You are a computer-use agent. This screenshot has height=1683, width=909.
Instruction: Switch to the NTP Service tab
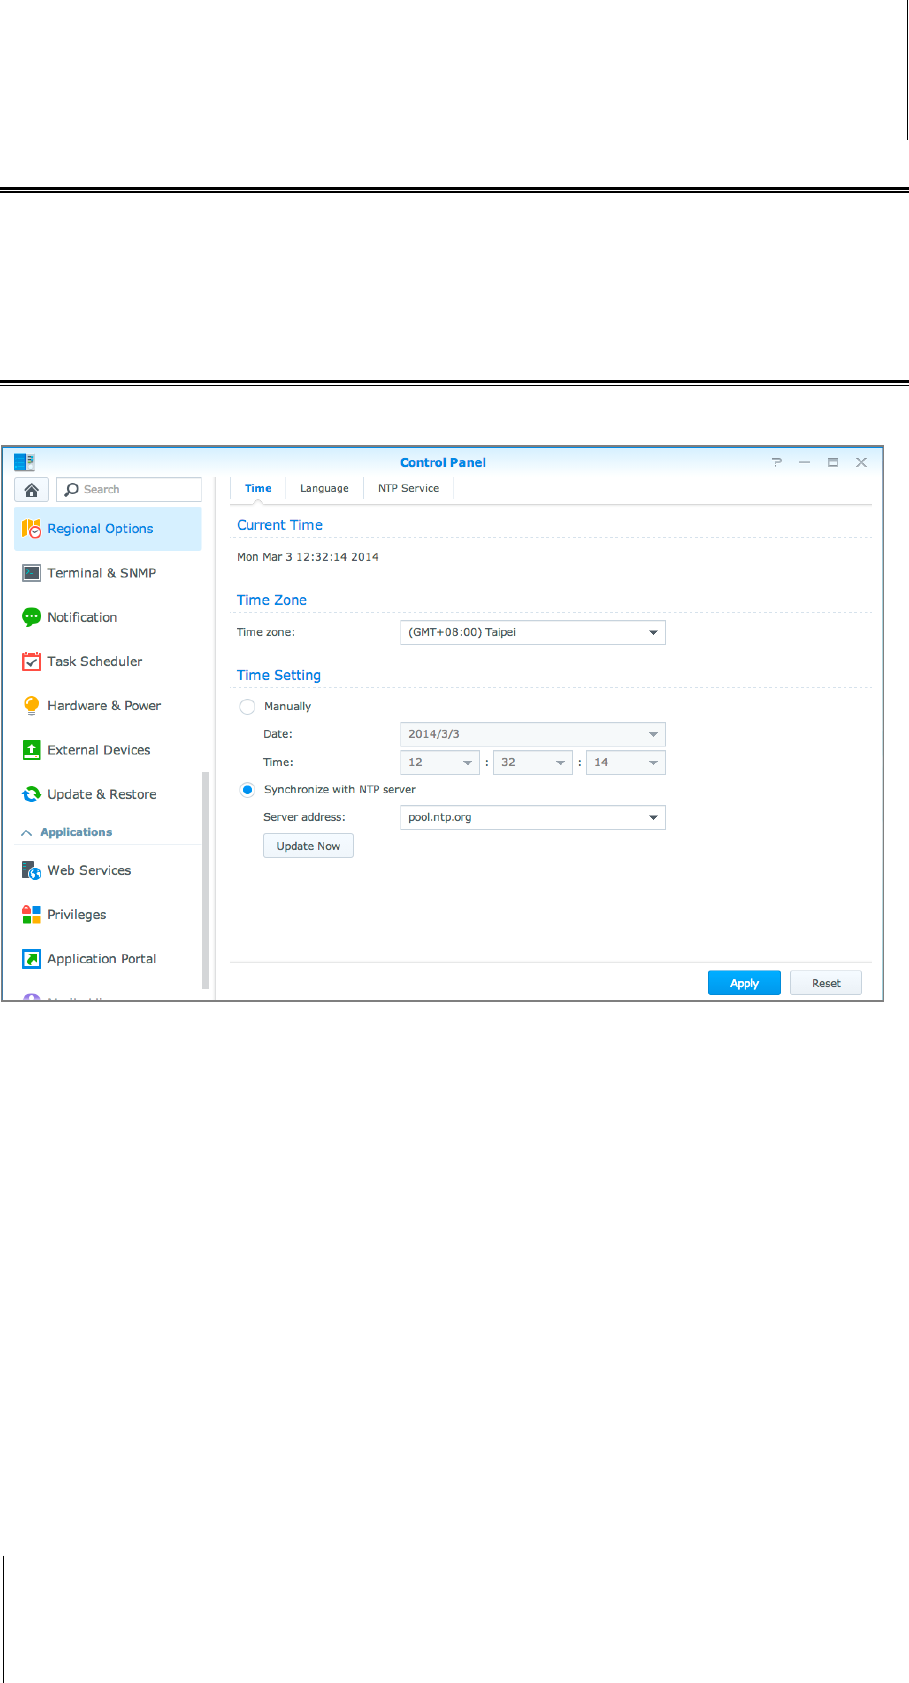[x=408, y=489]
